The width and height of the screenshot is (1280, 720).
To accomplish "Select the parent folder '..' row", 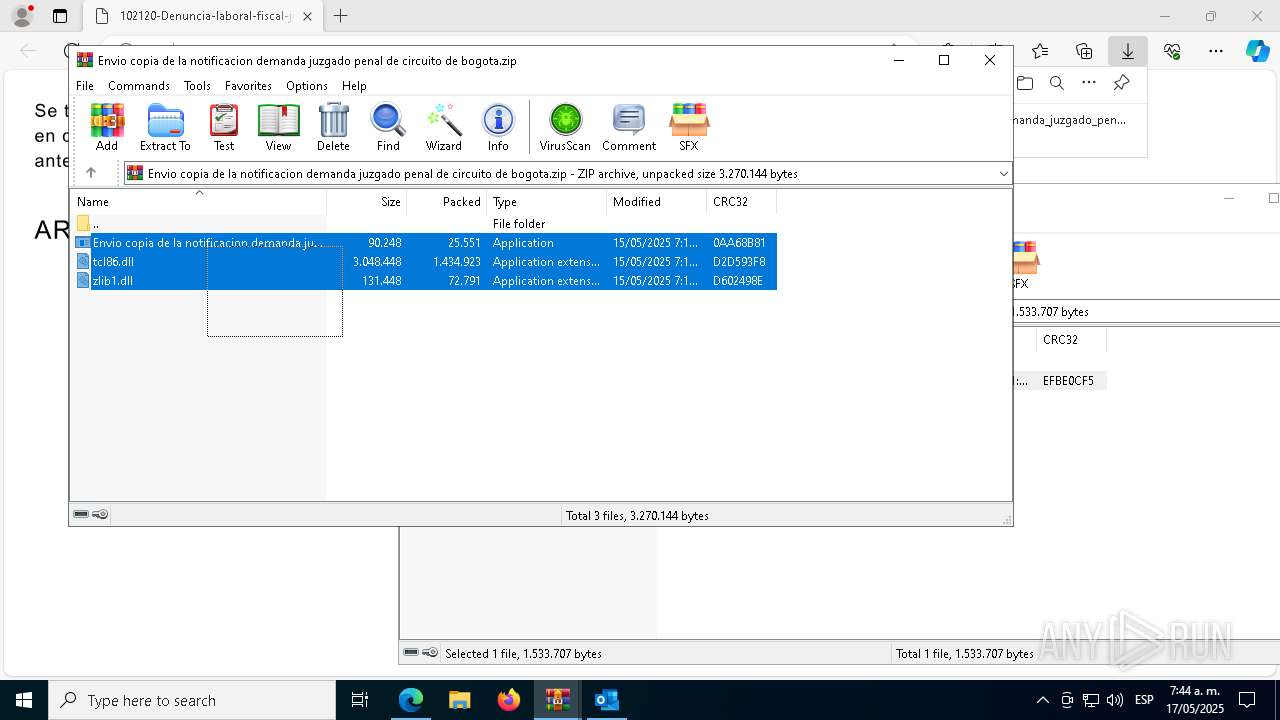I will (x=423, y=224).
